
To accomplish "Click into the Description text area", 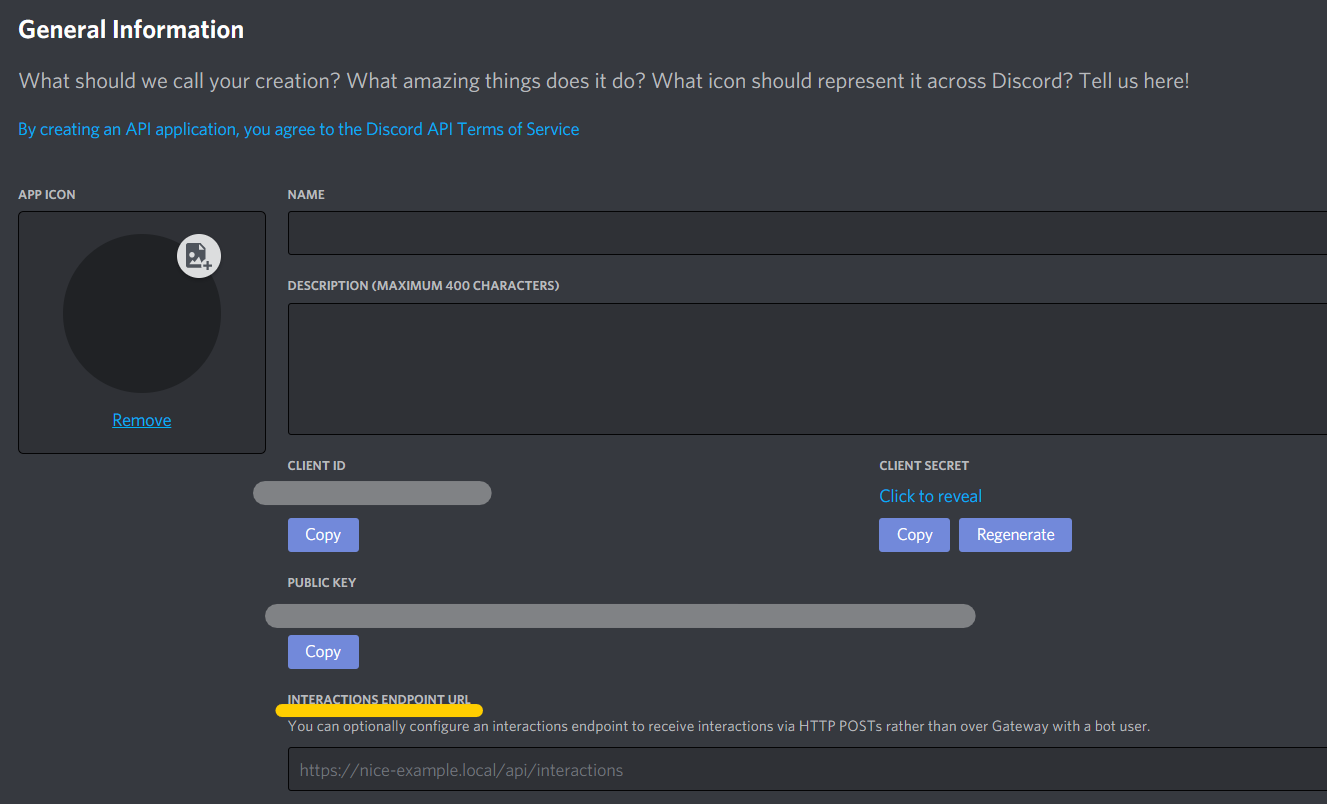I will point(807,369).
